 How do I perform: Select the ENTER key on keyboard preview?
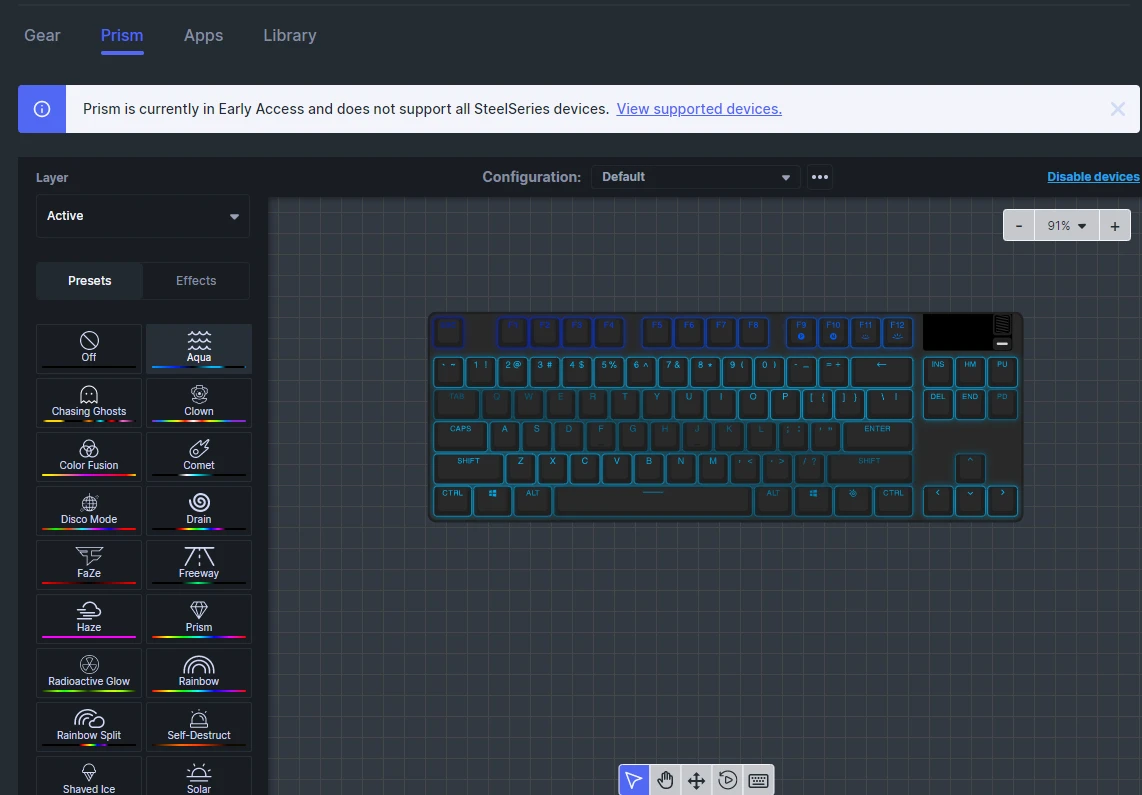(x=878, y=436)
